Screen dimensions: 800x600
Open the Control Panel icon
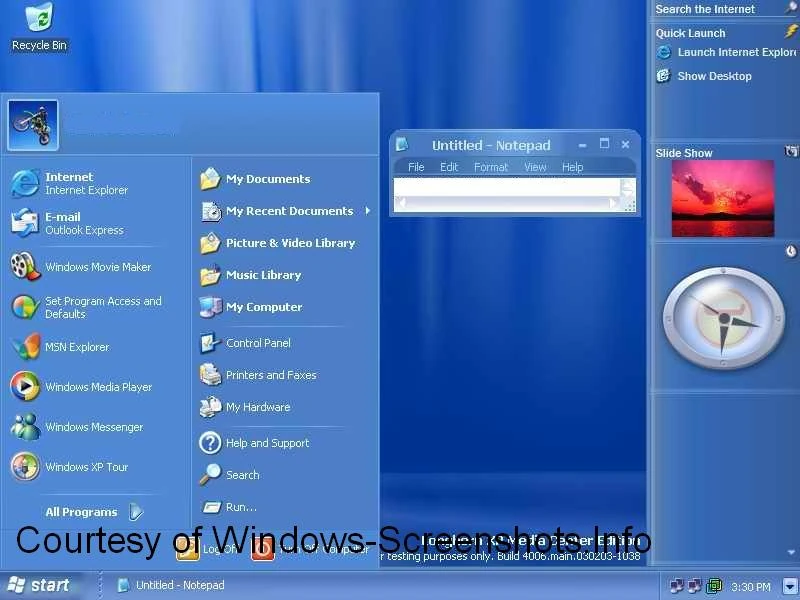[x=210, y=343]
